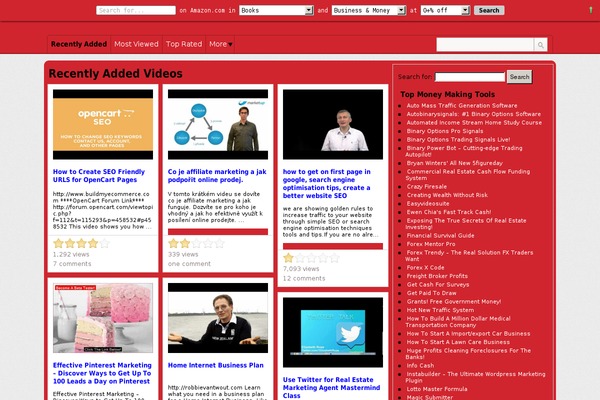
Task: Open 'Hot New Traffic System' link
Action: [440, 310]
